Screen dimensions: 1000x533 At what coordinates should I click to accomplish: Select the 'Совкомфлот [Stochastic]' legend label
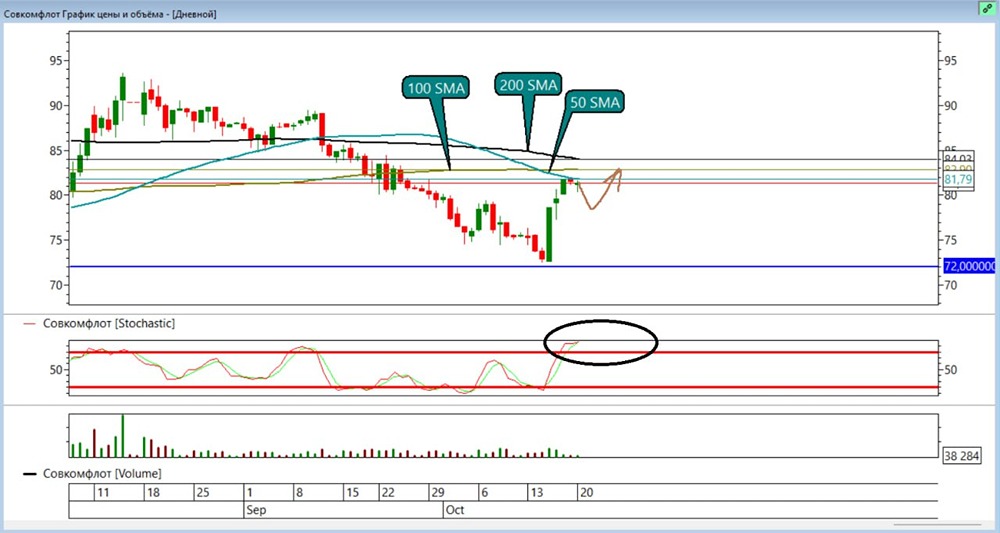click(109, 323)
